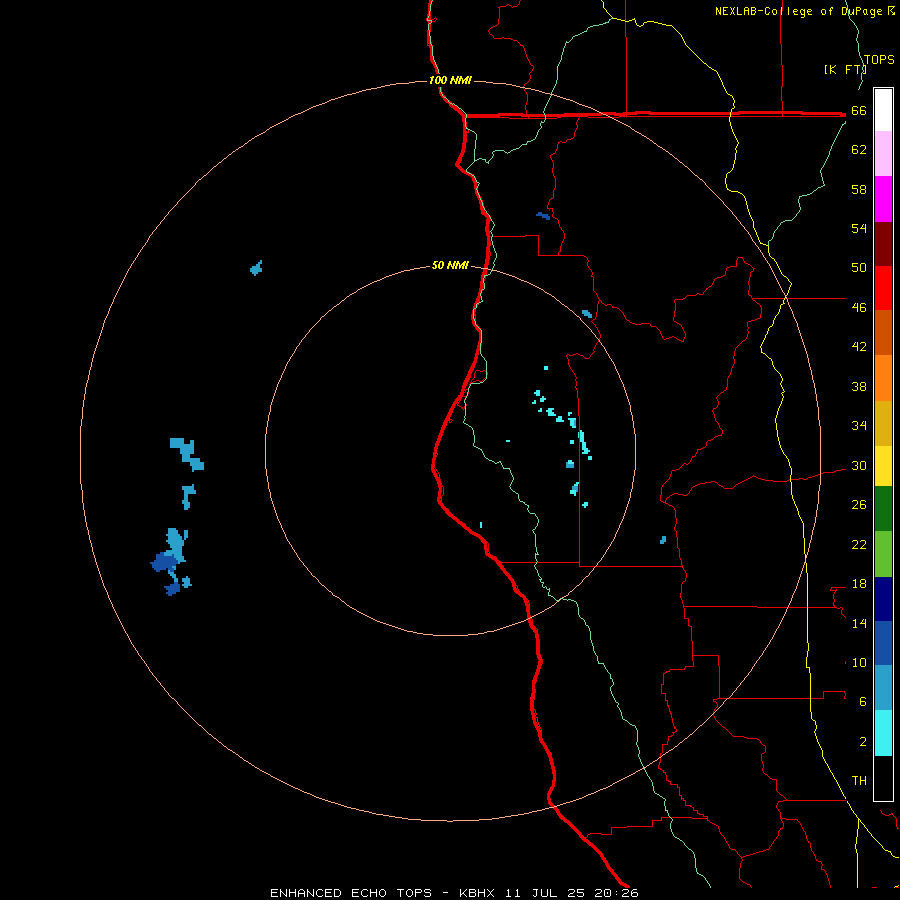Click the legend value "58"

(x=859, y=189)
